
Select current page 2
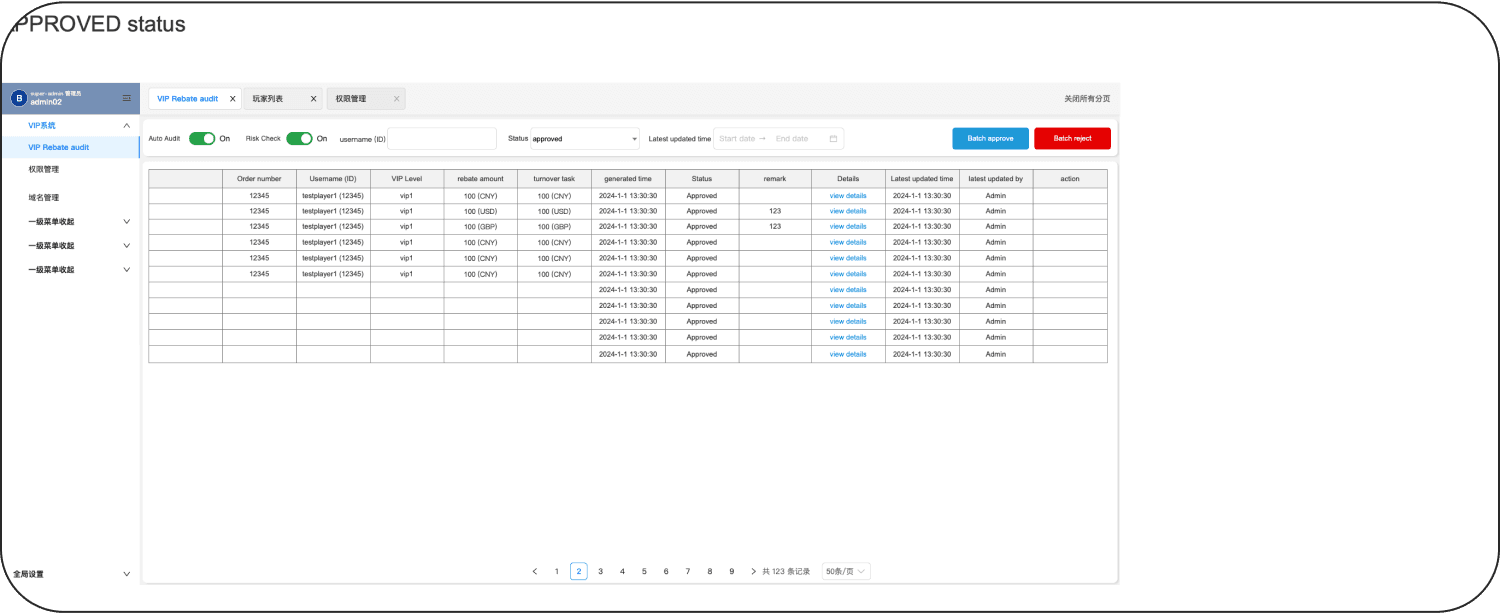point(579,571)
